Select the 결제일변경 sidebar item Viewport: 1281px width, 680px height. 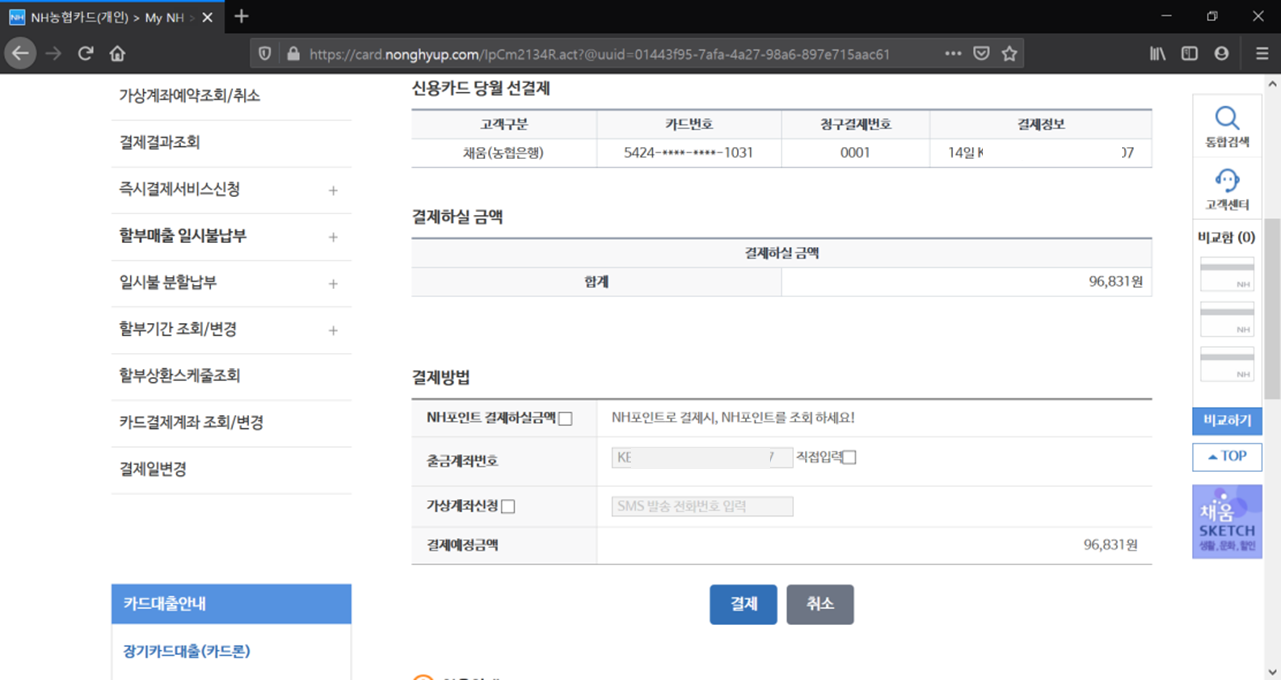tap(152, 469)
